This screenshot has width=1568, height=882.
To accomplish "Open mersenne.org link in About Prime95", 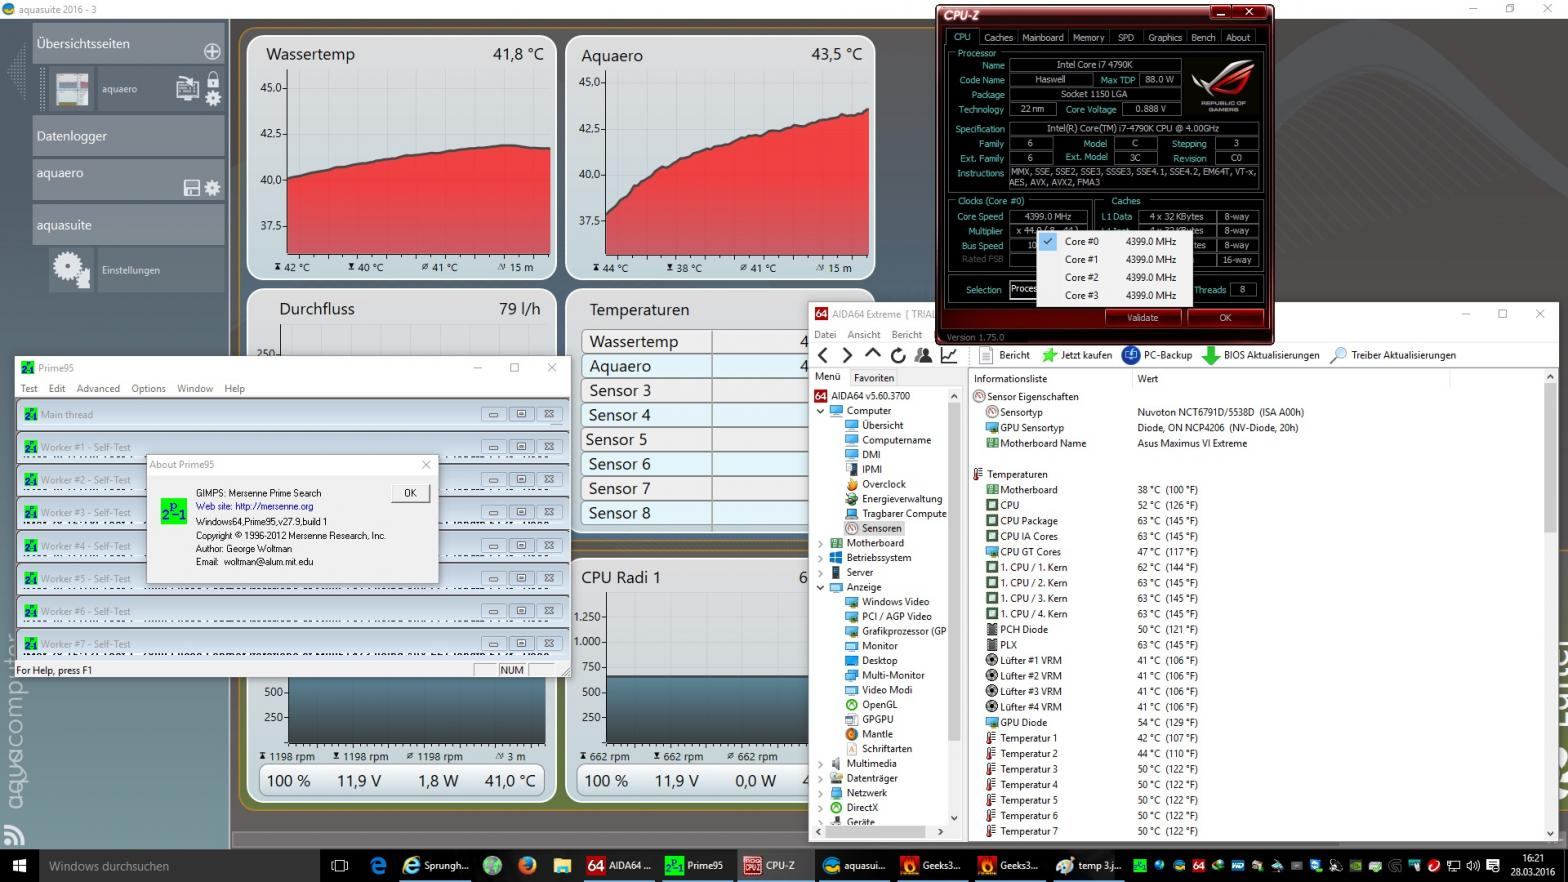I will point(274,507).
